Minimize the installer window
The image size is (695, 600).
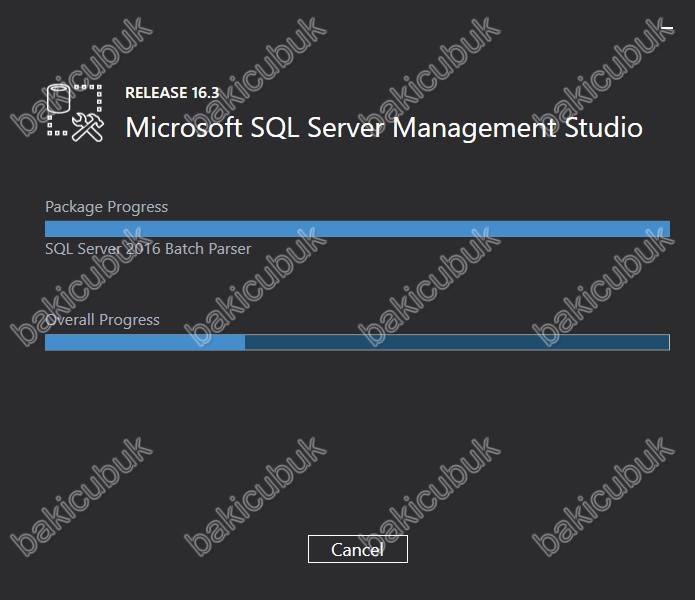point(667,28)
